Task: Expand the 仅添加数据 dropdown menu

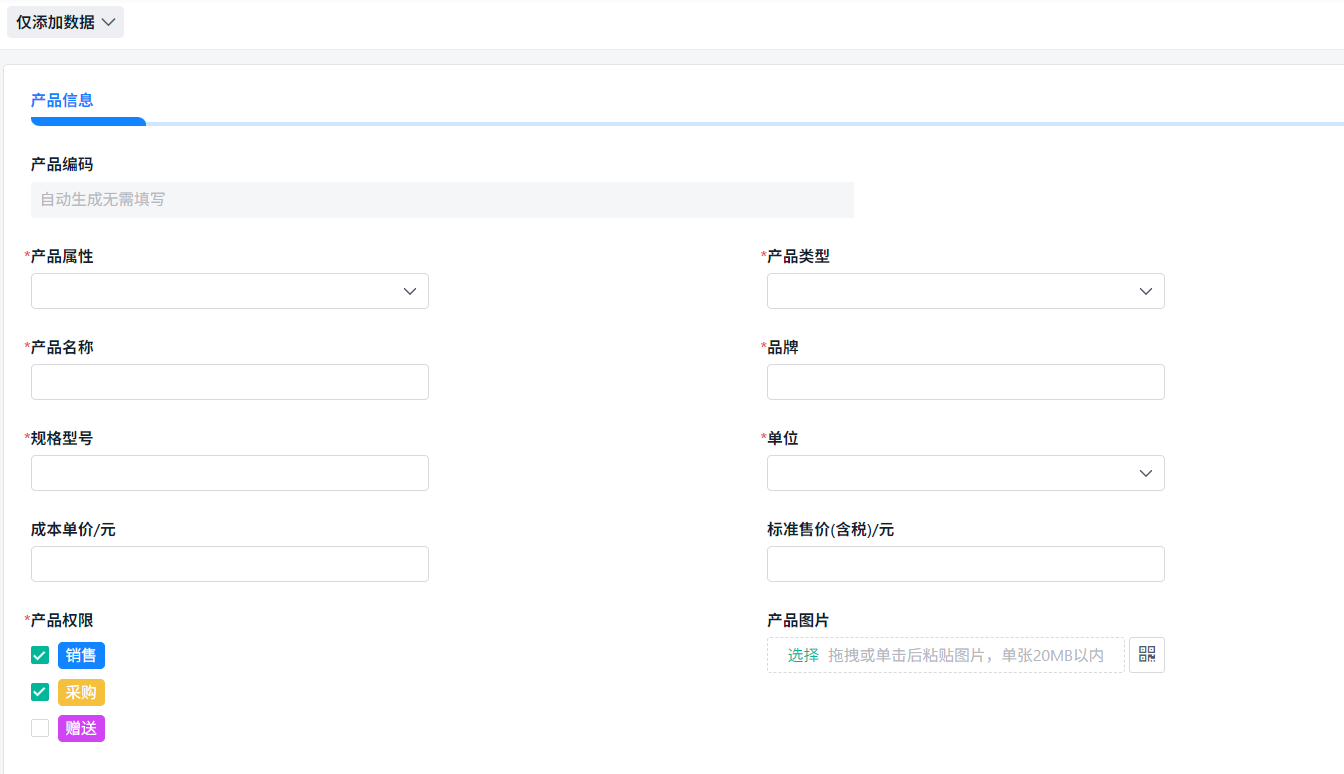Action: pos(65,21)
